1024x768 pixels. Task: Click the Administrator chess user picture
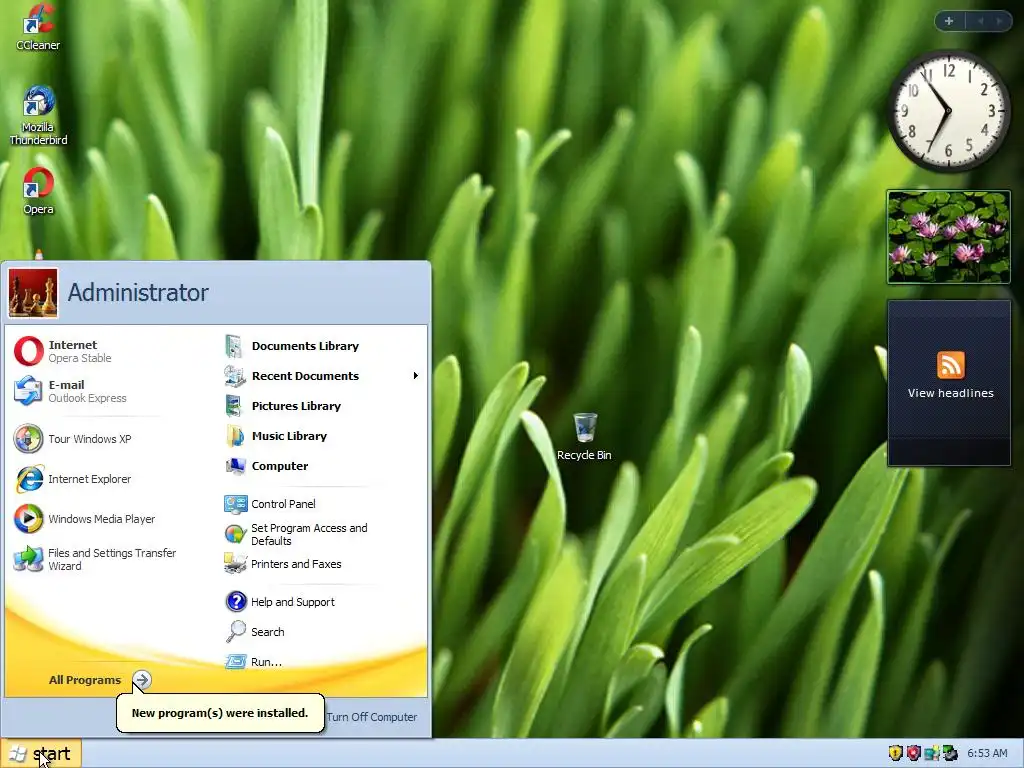pyautogui.click(x=33, y=293)
